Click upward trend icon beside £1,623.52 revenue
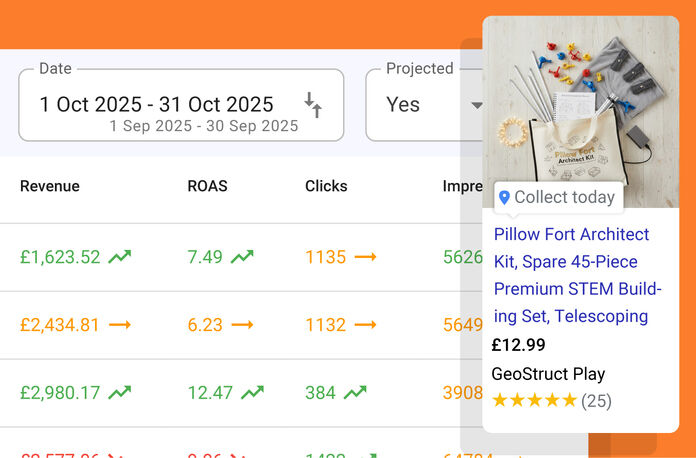696x458 pixels. point(120,257)
